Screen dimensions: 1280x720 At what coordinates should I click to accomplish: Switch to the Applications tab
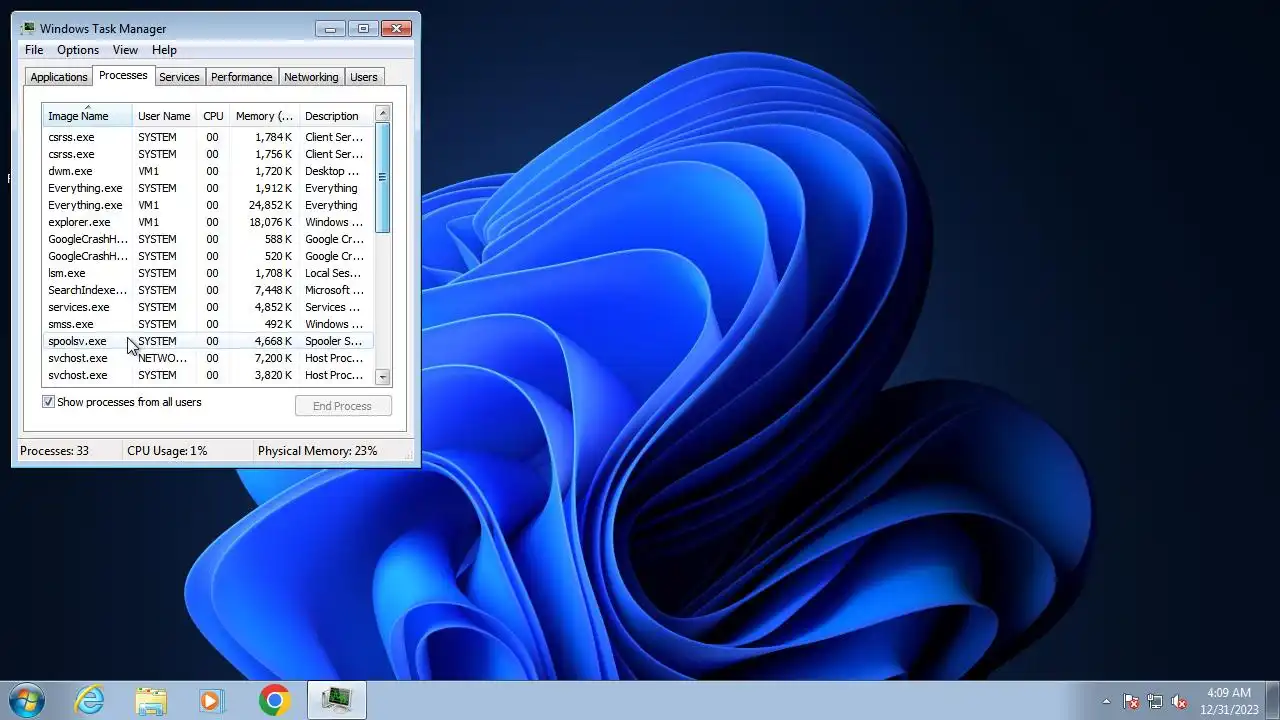coord(59,77)
